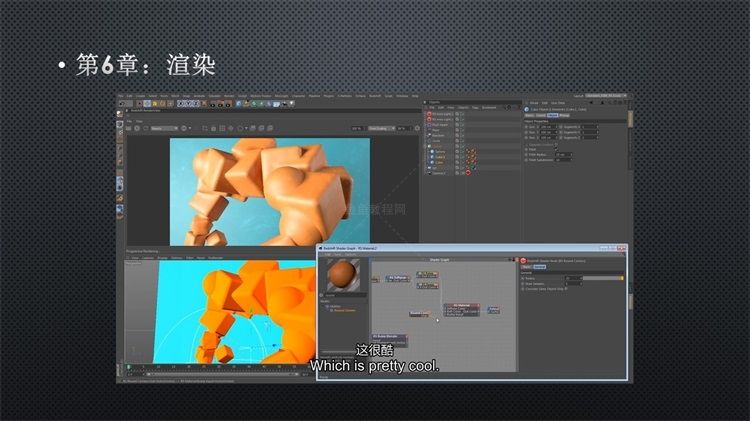Select the Output node in Shader Graph
Viewport: 750px width, 421px height.
(x=494, y=310)
